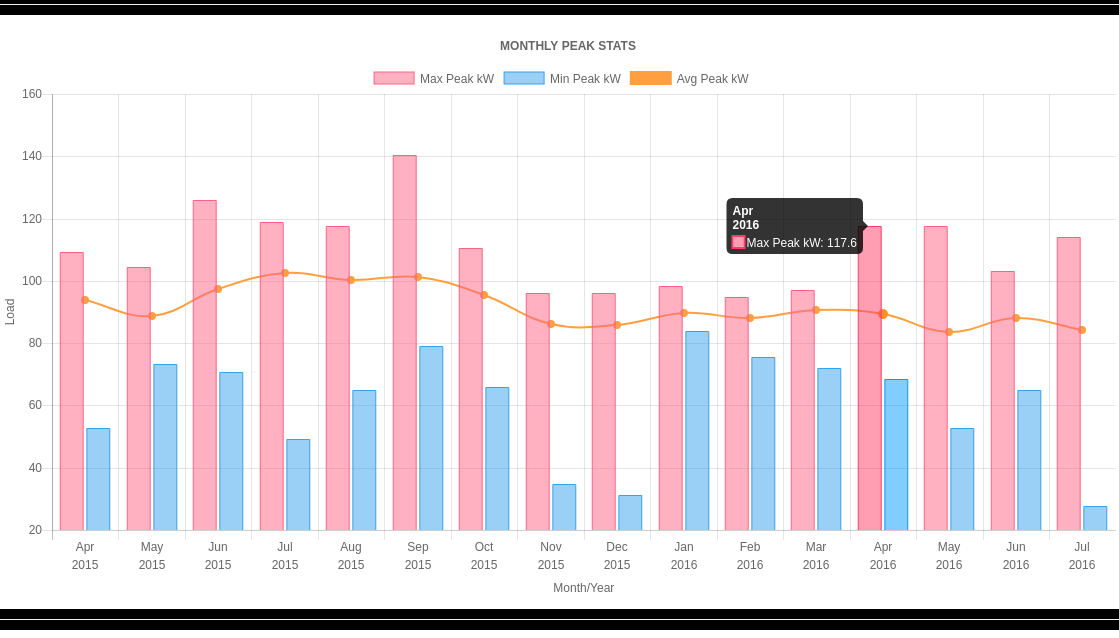This screenshot has height=638, width=1119.
Task: Click the Apr 2015 x-axis label
Action: [85, 556]
